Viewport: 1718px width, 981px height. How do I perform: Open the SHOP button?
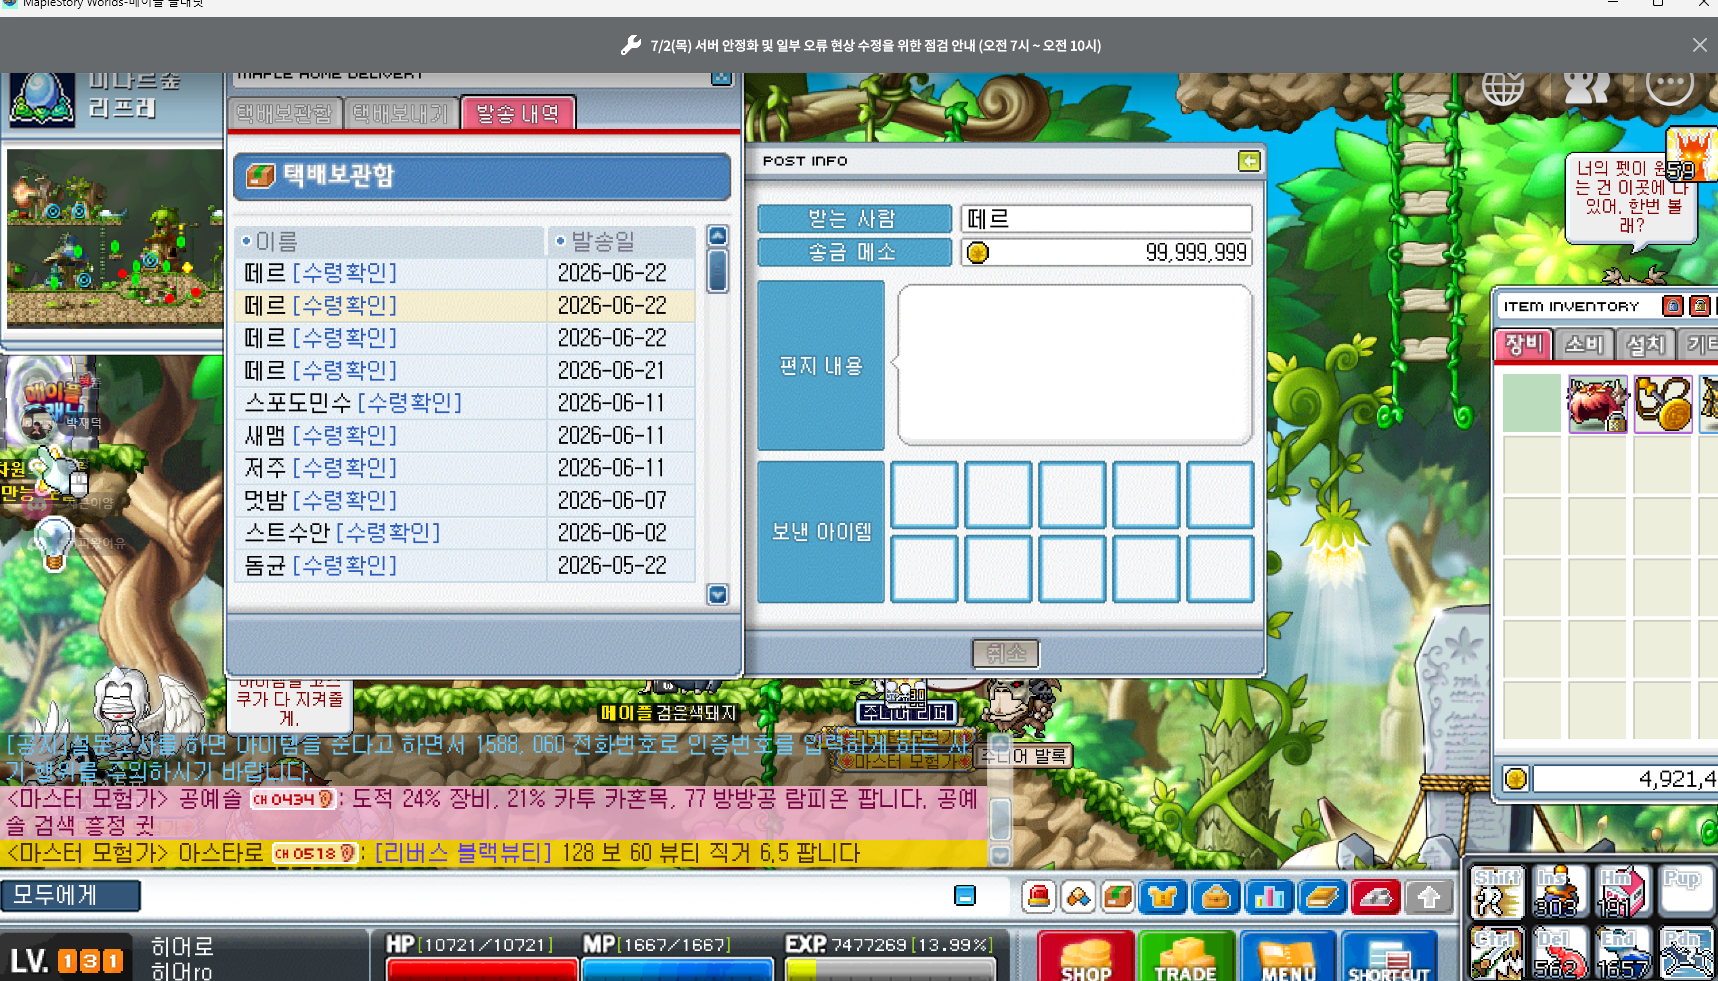click(x=1086, y=957)
